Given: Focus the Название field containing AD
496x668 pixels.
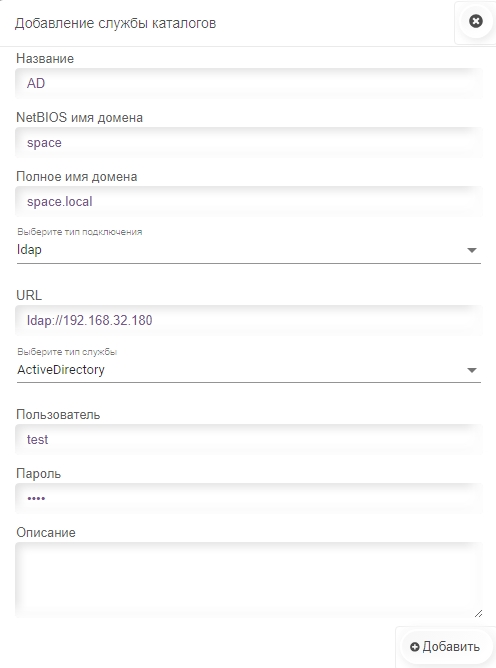Looking at the screenshot, I should [249, 83].
